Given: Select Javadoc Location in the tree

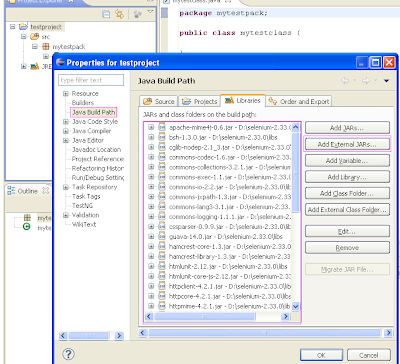Looking at the screenshot, I should click(97, 150).
